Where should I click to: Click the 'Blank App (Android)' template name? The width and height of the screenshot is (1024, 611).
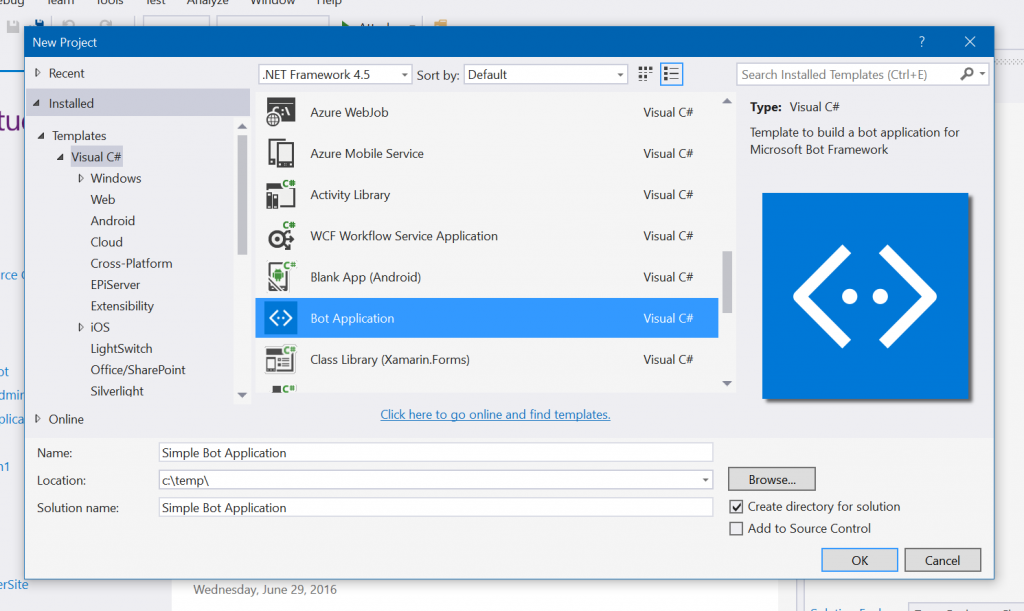point(366,277)
